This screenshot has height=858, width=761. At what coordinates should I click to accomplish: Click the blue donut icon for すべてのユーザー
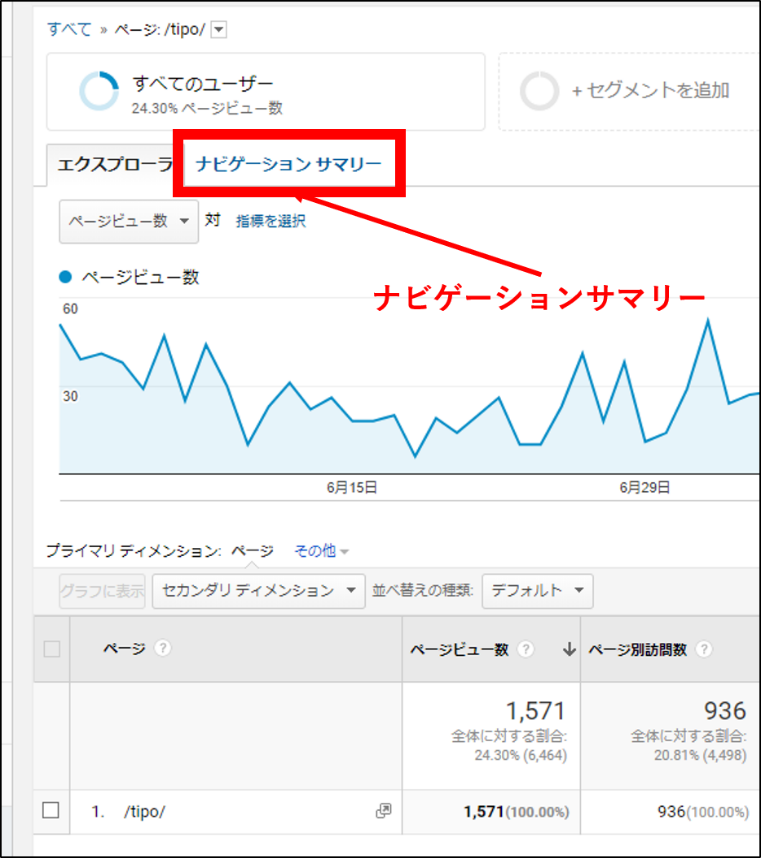[99, 91]
